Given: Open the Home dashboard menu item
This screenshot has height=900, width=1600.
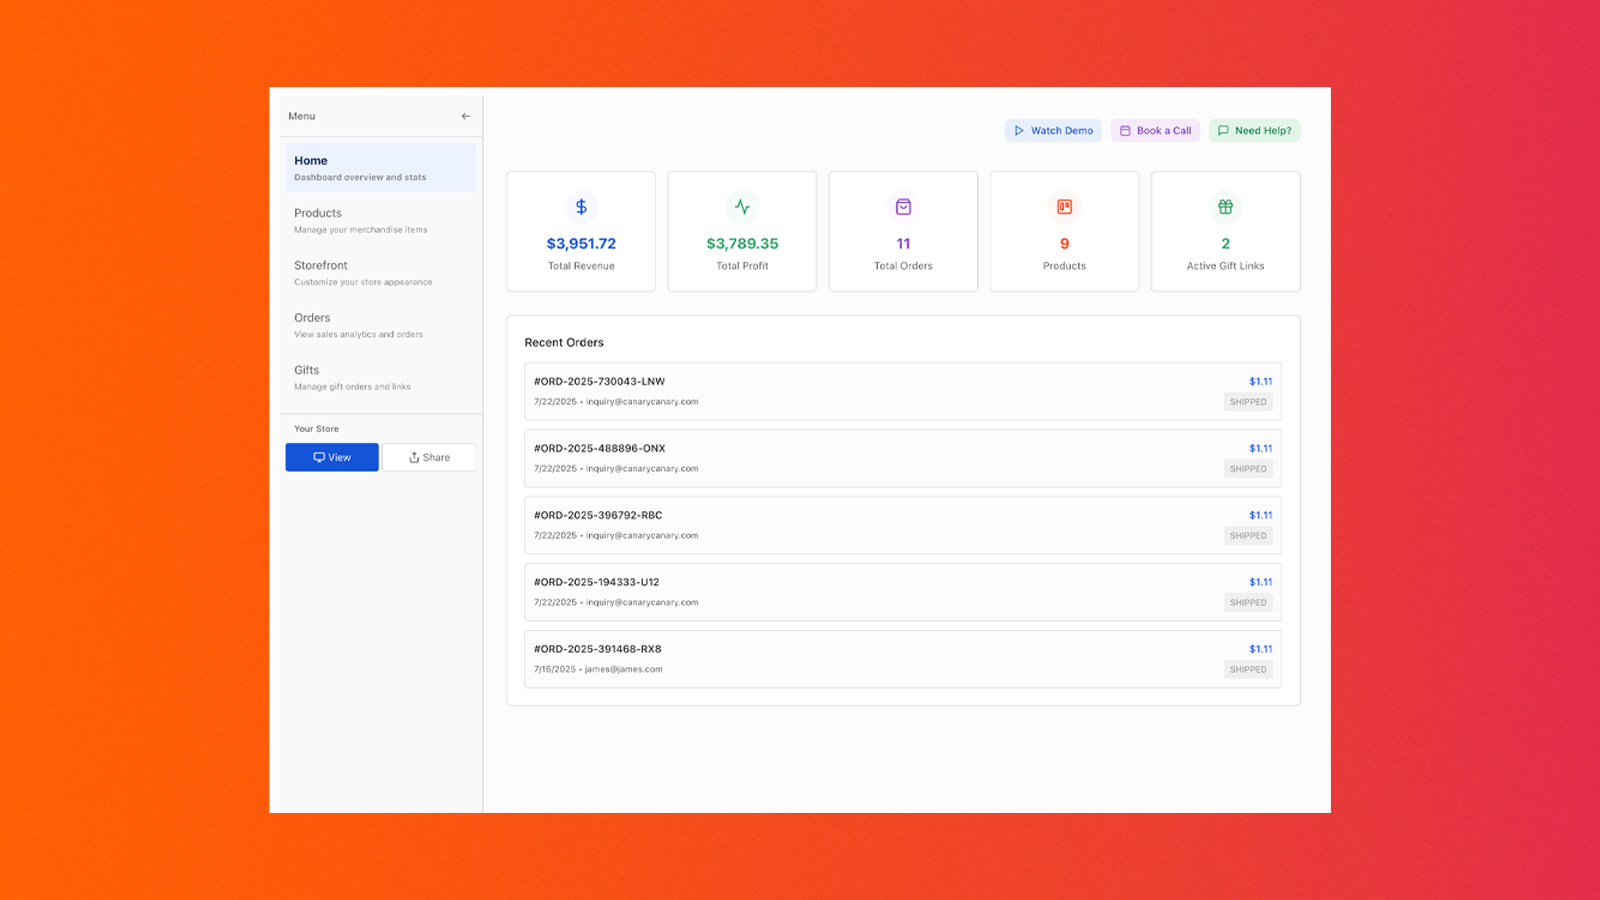Looking at the screenshot, I should point(380,167).
